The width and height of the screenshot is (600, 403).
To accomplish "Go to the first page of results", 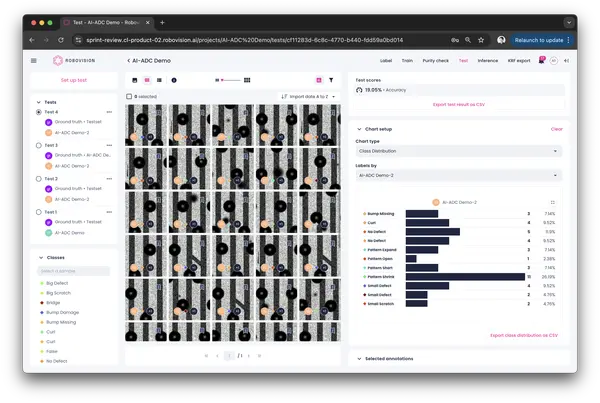I will (x=206, y=356).
